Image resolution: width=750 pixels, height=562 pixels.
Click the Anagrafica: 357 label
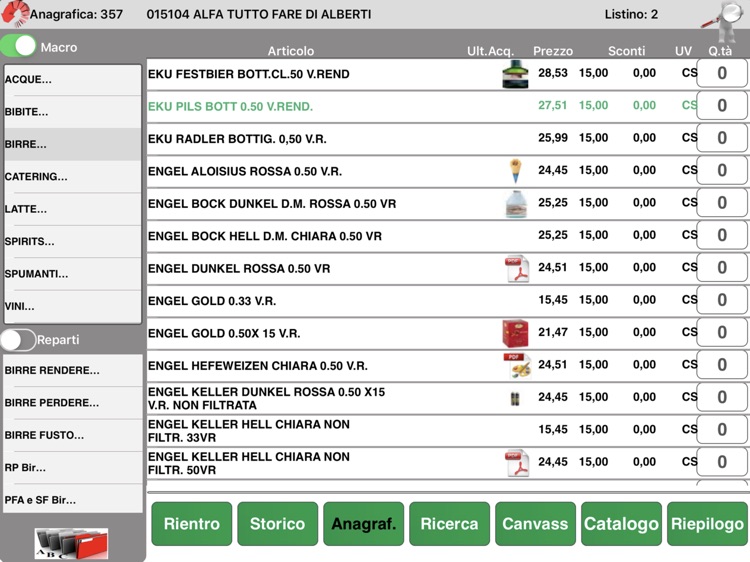pos(77,14)
